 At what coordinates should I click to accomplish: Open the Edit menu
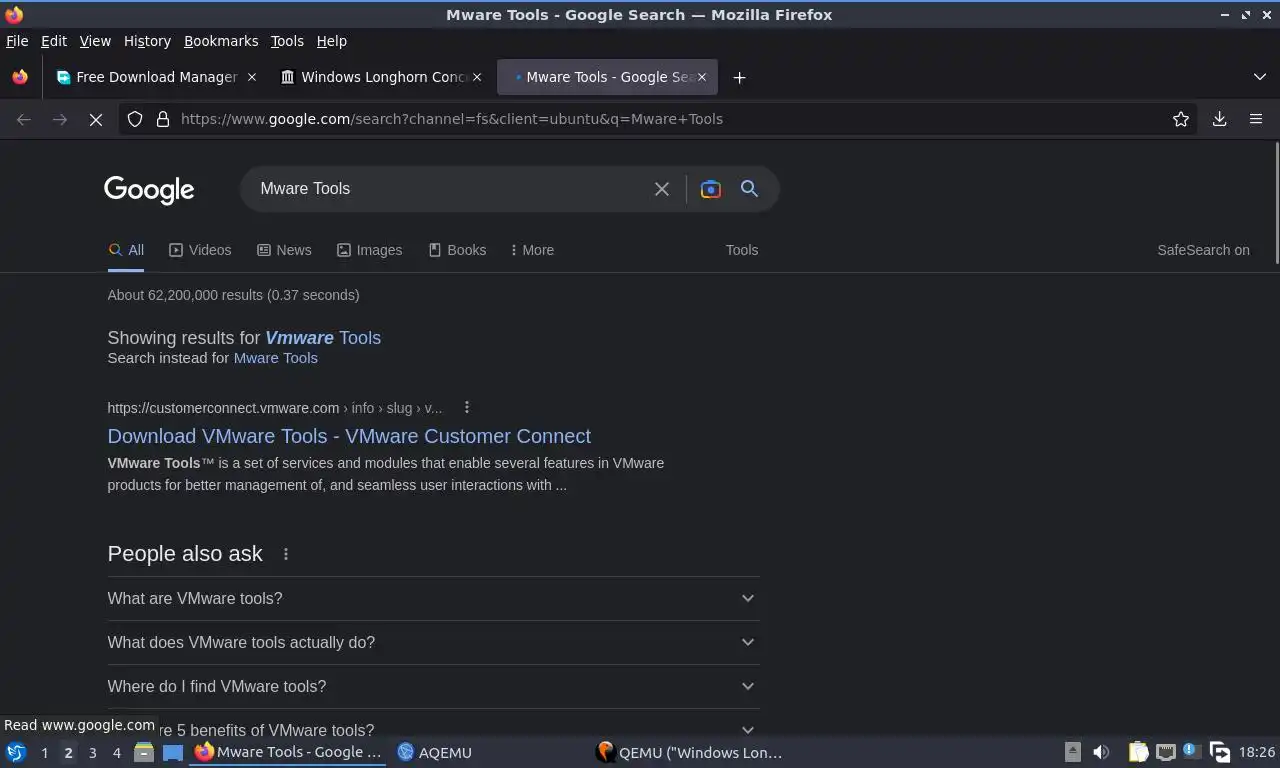pyautogui.click(x=54, y=41)
